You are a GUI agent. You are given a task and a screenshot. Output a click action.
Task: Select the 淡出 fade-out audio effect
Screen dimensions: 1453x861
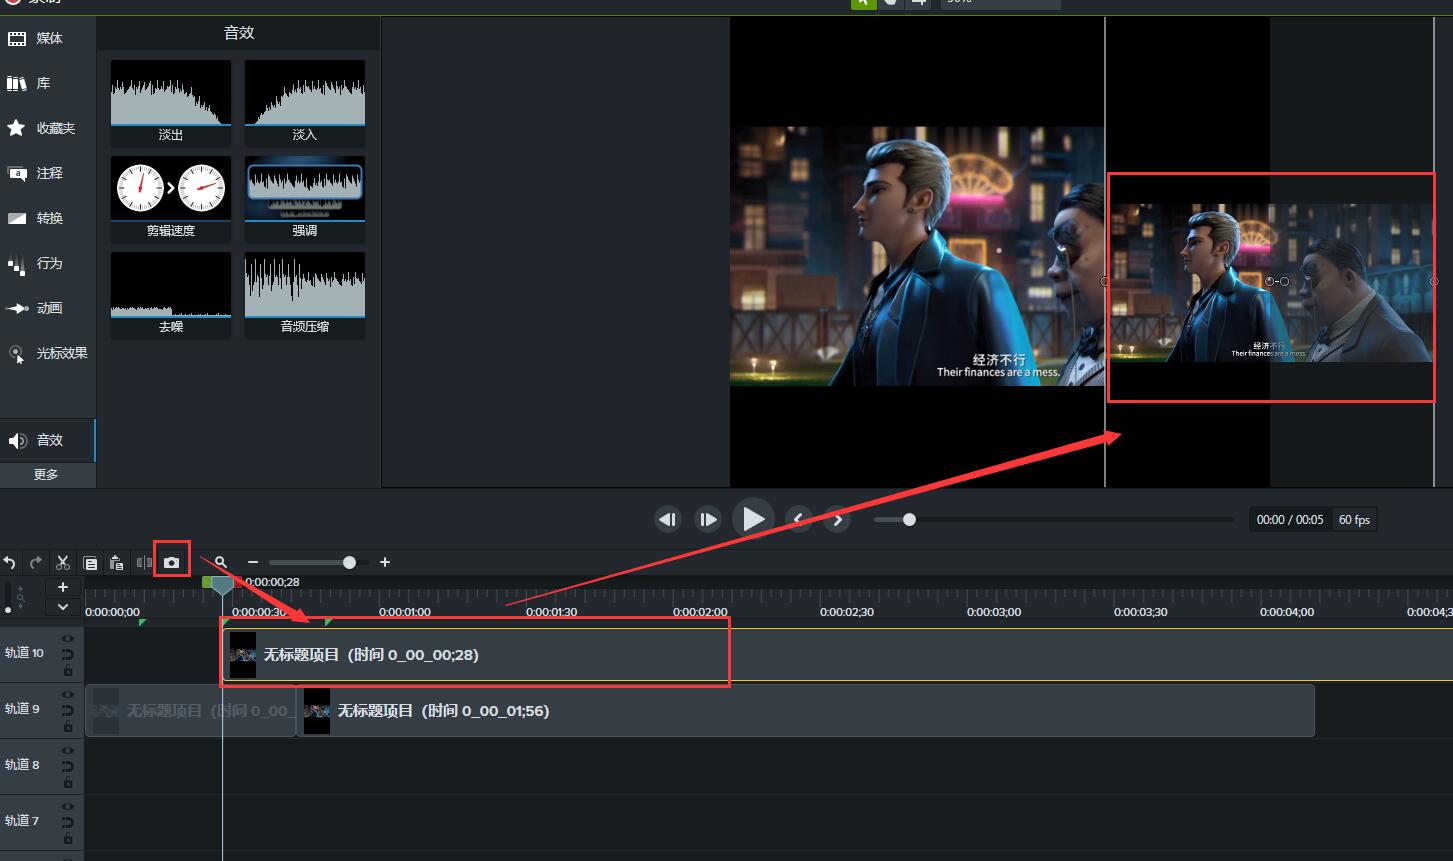[171, 102]
